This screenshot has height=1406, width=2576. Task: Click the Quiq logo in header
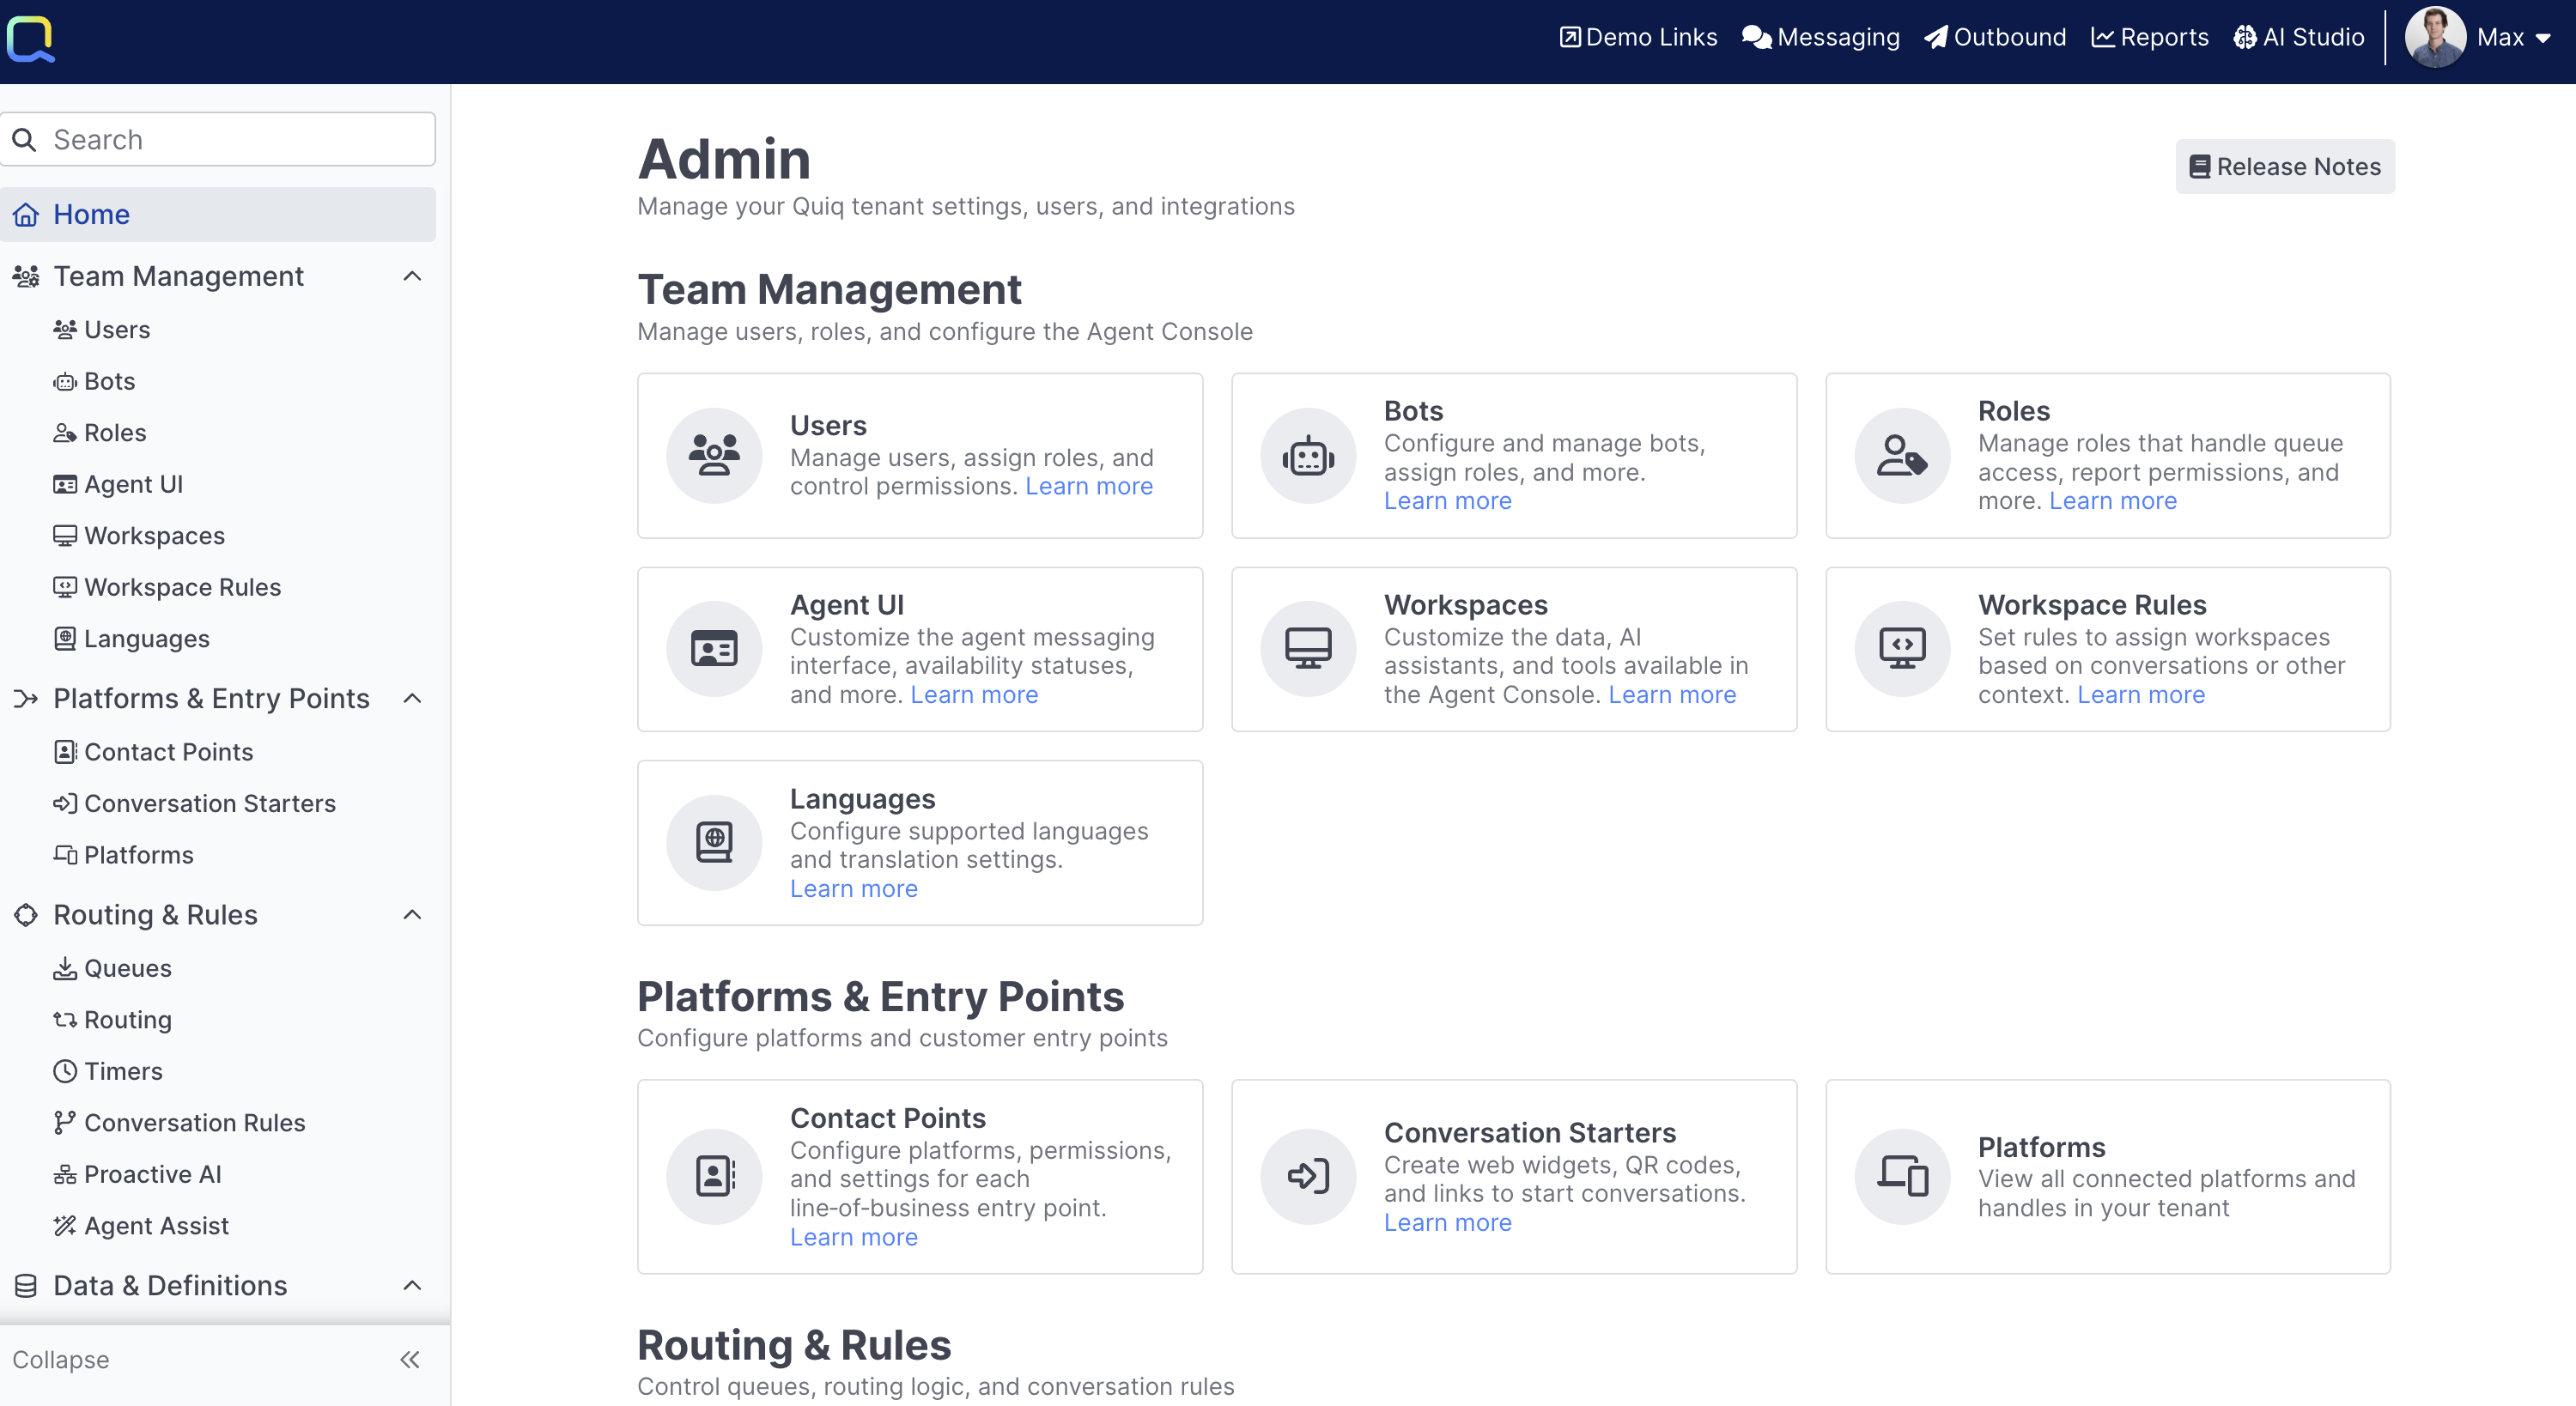(30, 40)
